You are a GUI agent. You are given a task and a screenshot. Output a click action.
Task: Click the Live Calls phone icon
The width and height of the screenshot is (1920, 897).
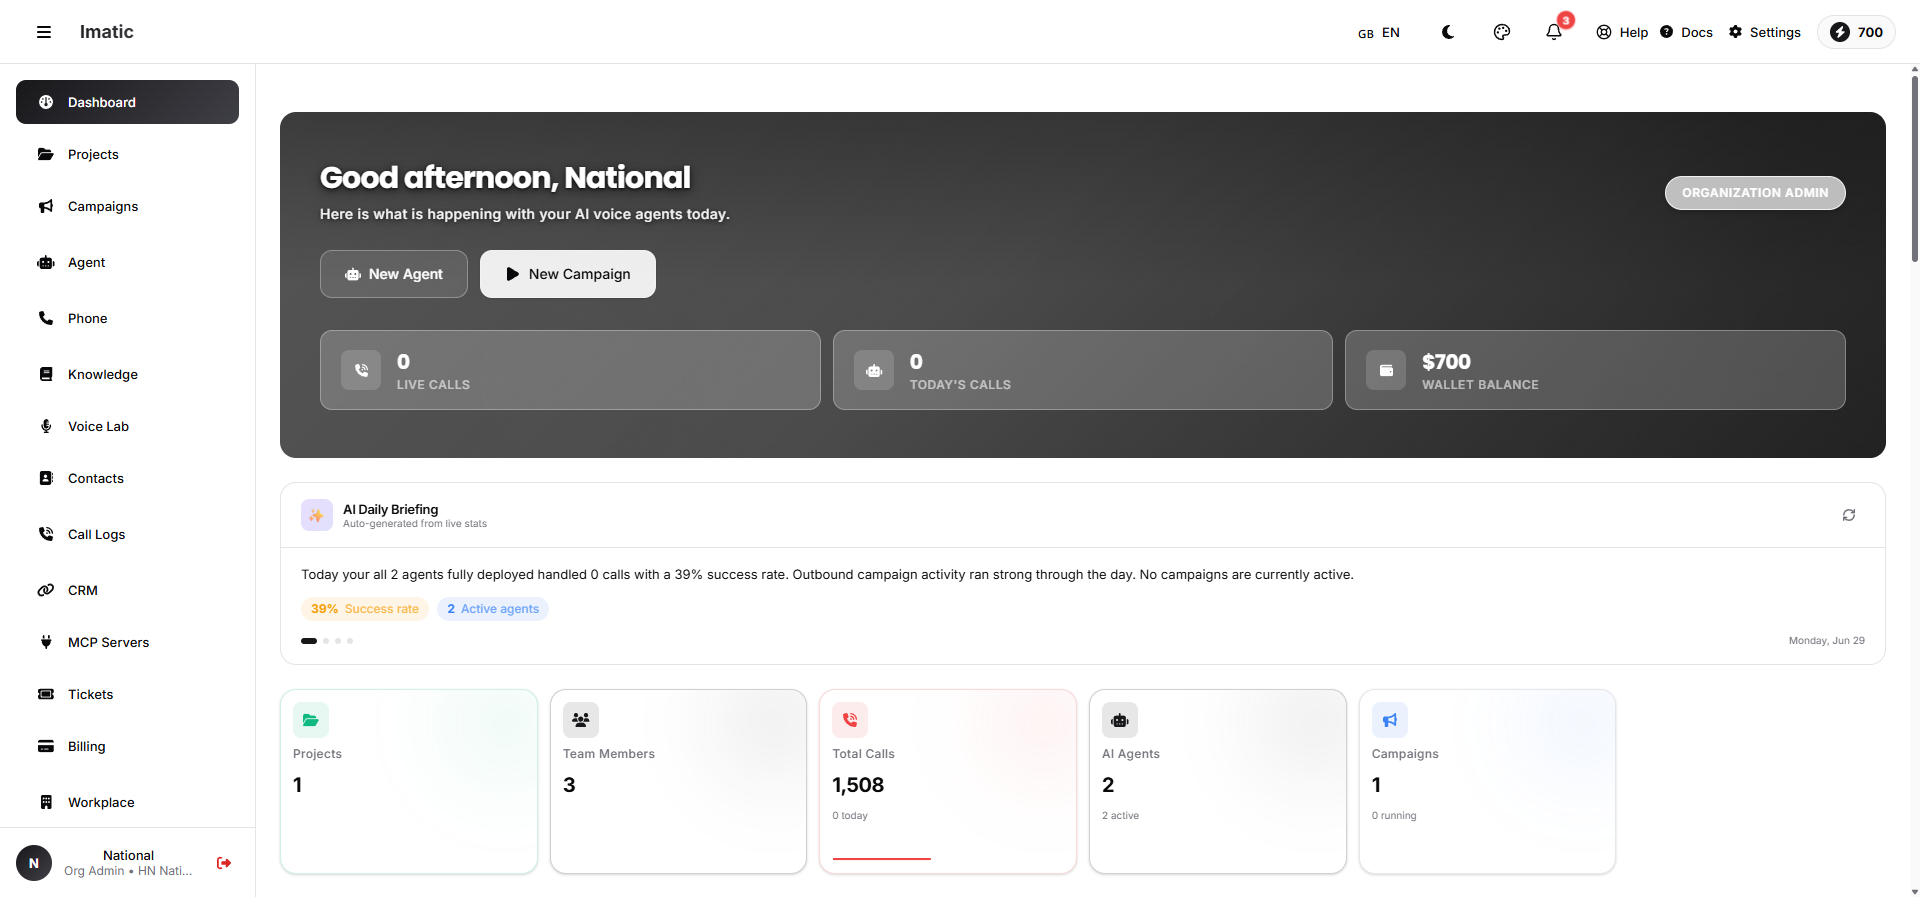tap(361, 370)
